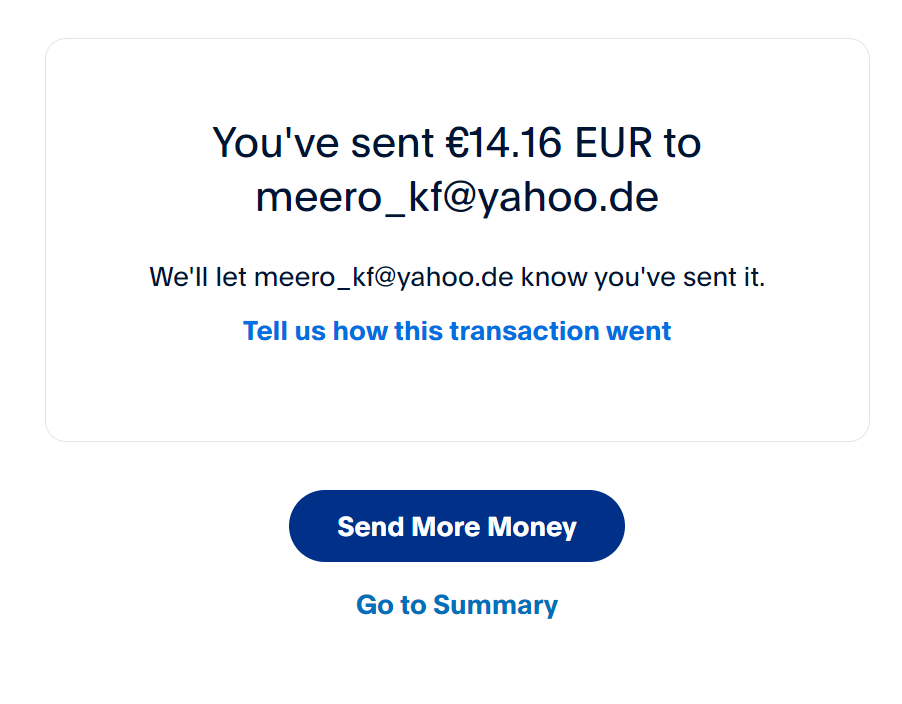
Task: Click "know you've sent it" text
Action: coord(643,277)
